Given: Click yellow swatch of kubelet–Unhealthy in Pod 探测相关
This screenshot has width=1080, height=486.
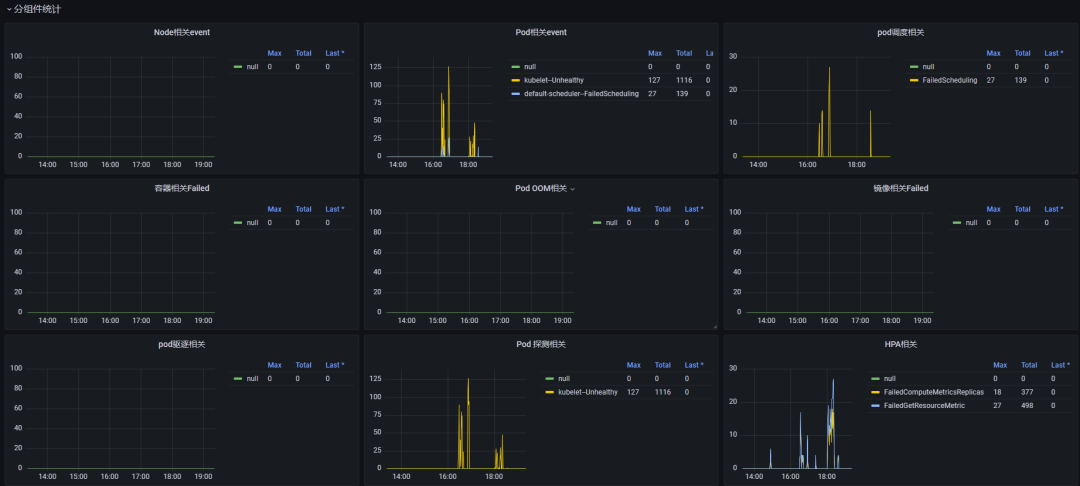Looking at the screenshot, I should (550, 392).
